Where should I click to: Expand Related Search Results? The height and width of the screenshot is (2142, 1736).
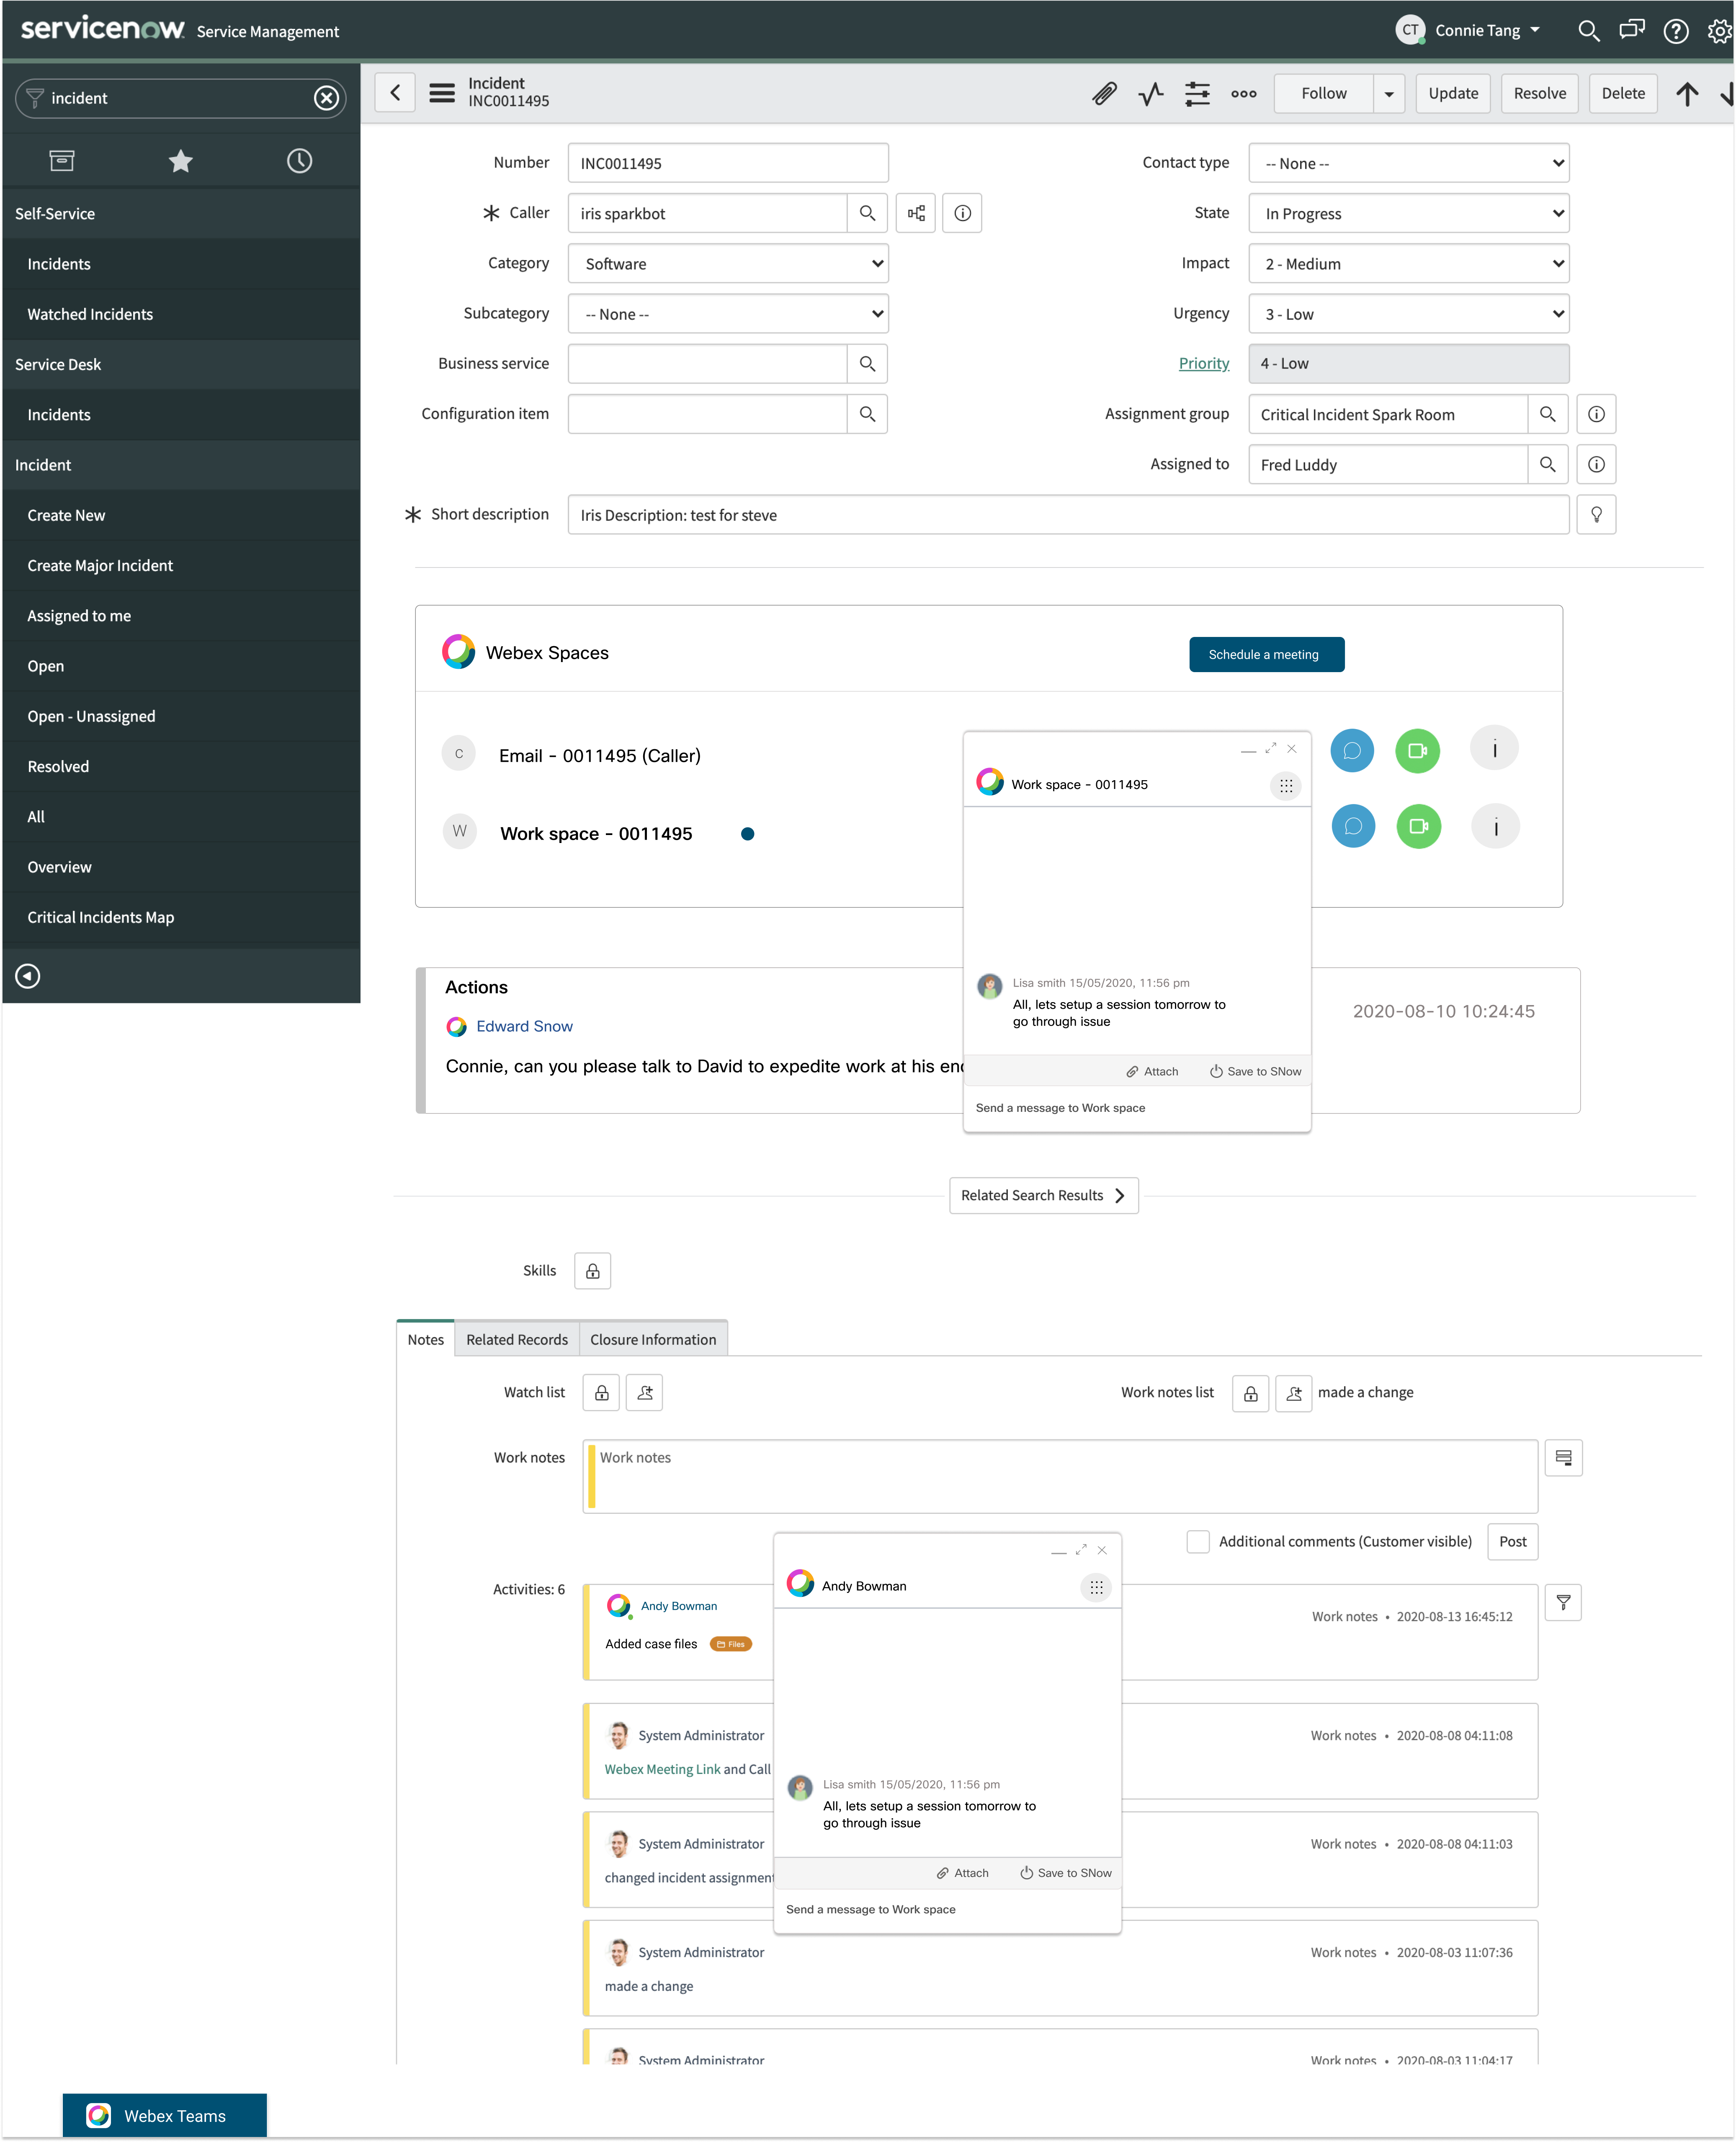1043,1196
